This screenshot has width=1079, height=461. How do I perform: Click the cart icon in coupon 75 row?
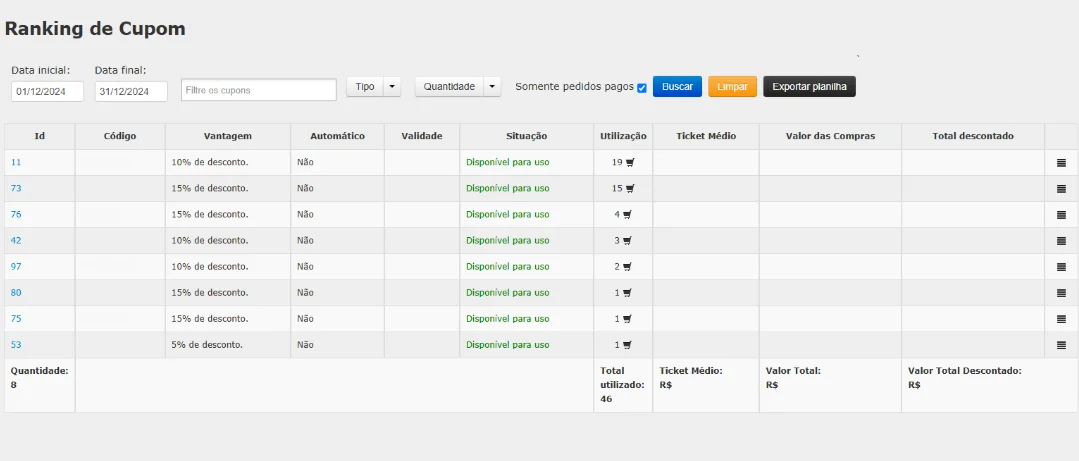tap(627, 319)
